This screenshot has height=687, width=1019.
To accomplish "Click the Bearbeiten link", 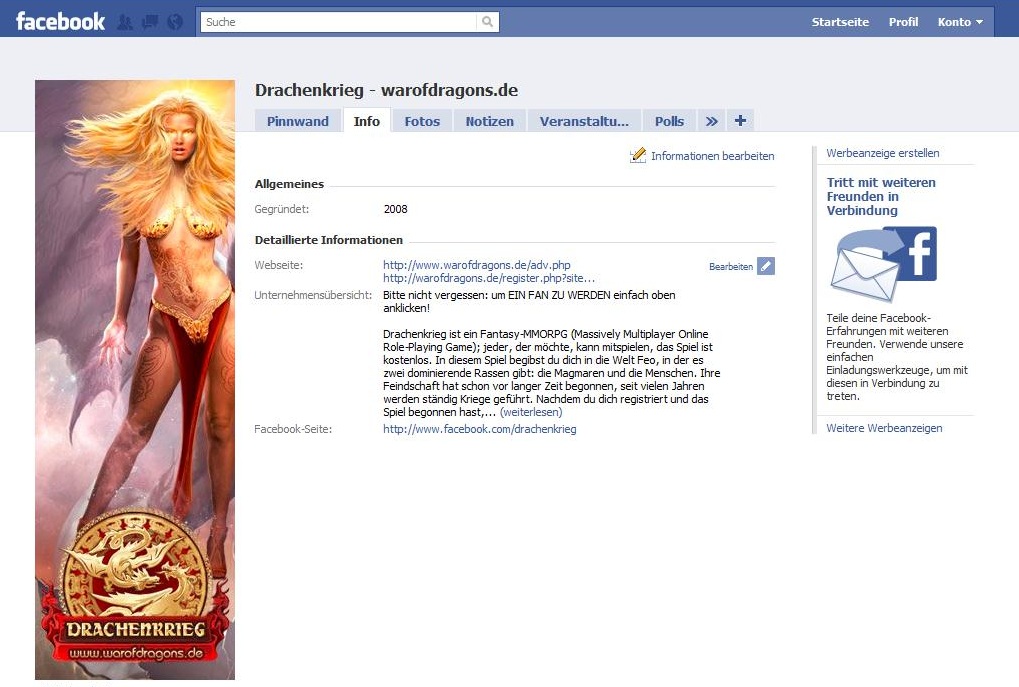I will click(731, 266).
